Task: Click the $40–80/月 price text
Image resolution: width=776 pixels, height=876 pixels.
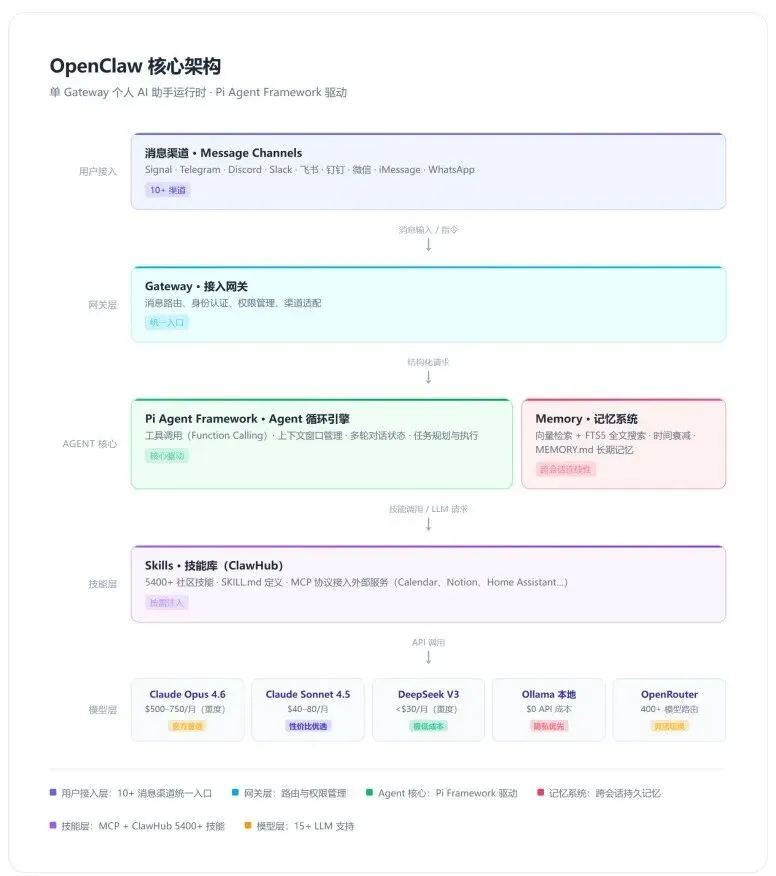Action: (308, 709)
